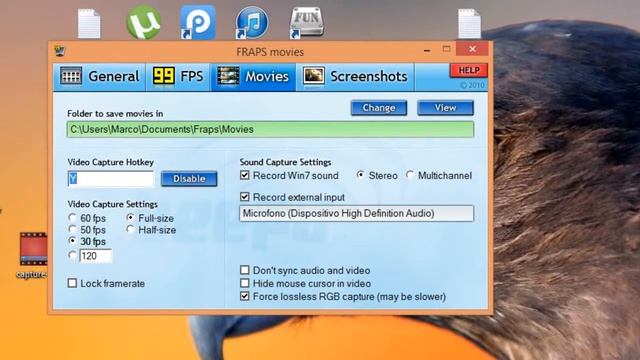
Task: Click the General tab grid icon
Action: pyautogui.click(x=71, y=76)
